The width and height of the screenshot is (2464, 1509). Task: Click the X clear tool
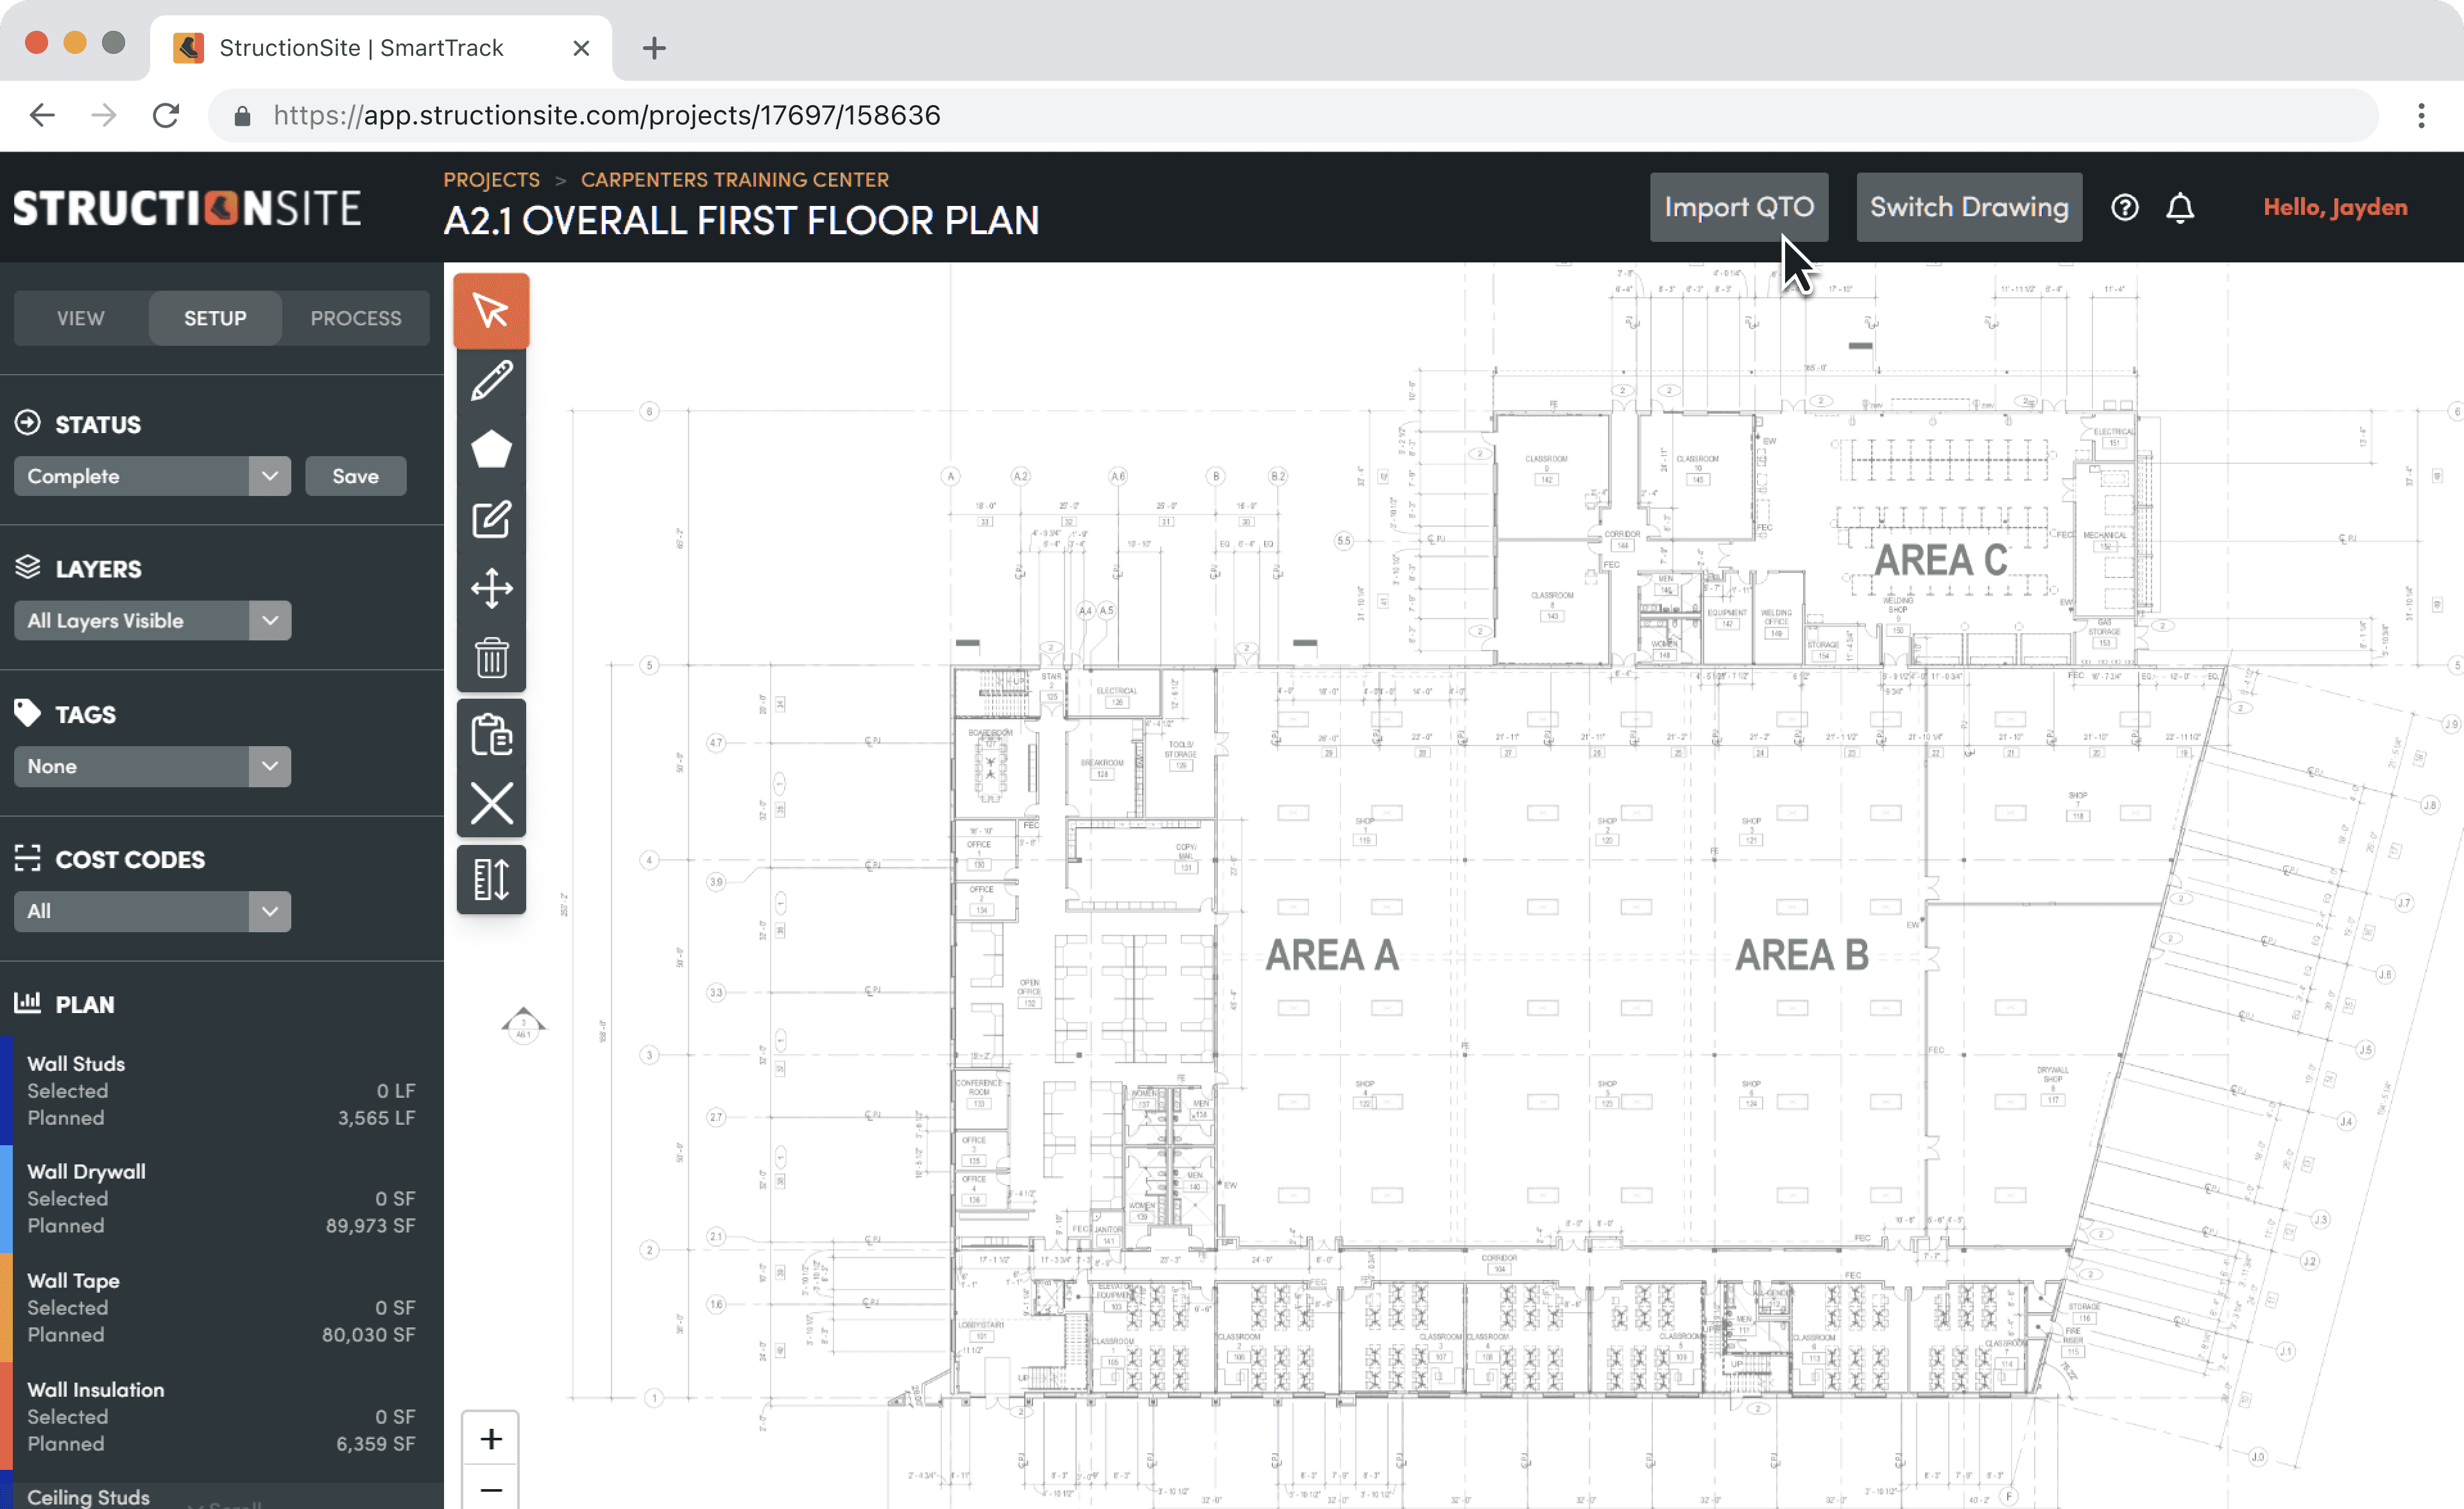[491, 803]
